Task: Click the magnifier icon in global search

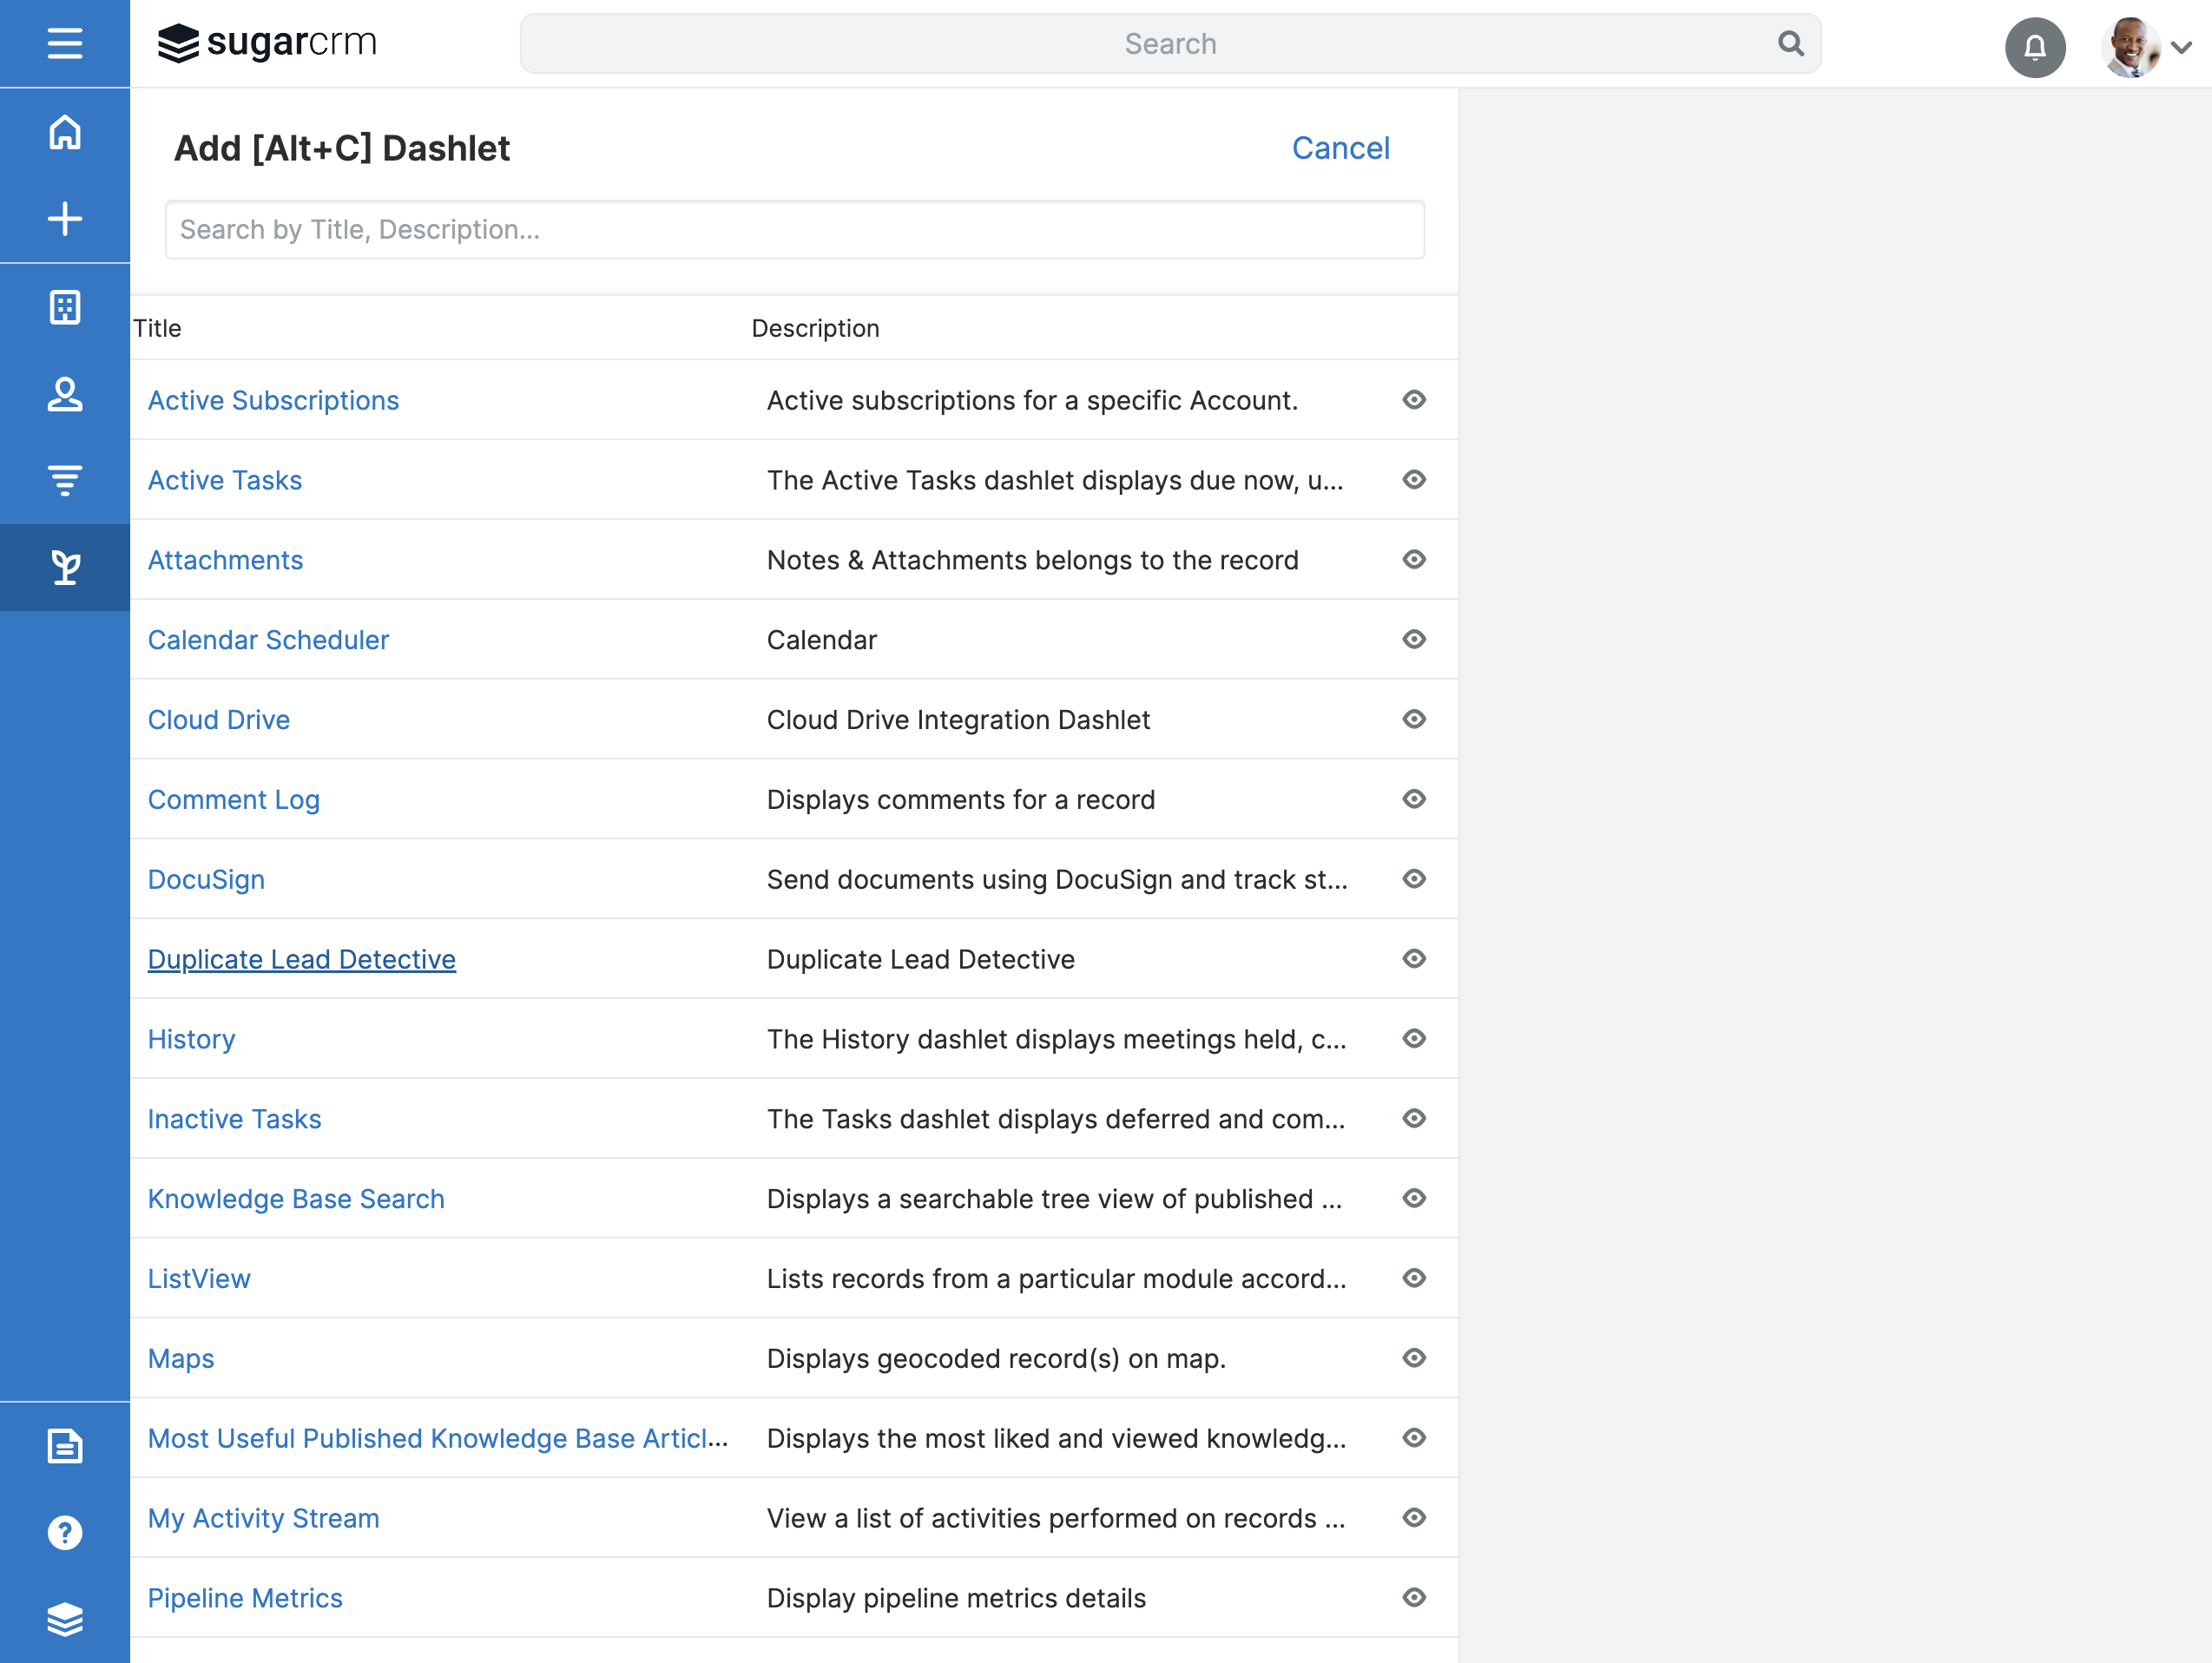Action: click(1790, 43)
